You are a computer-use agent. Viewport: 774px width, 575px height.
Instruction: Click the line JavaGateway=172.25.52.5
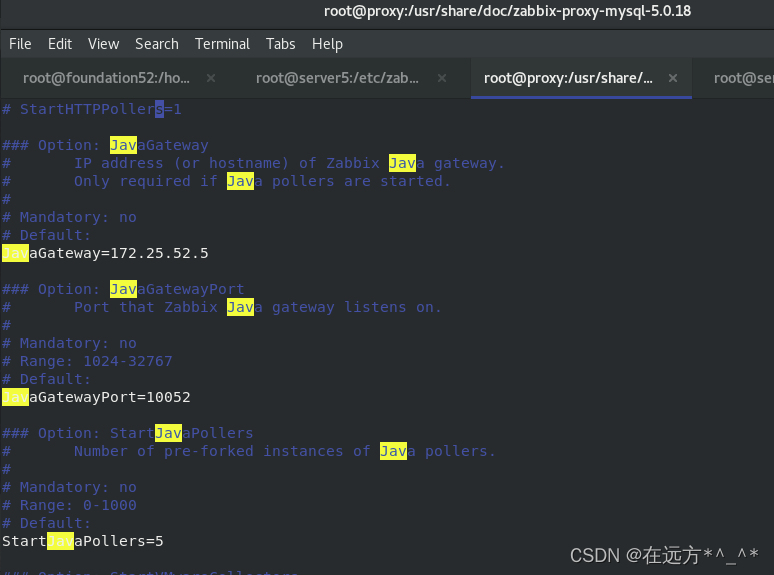tap(105, 253)
